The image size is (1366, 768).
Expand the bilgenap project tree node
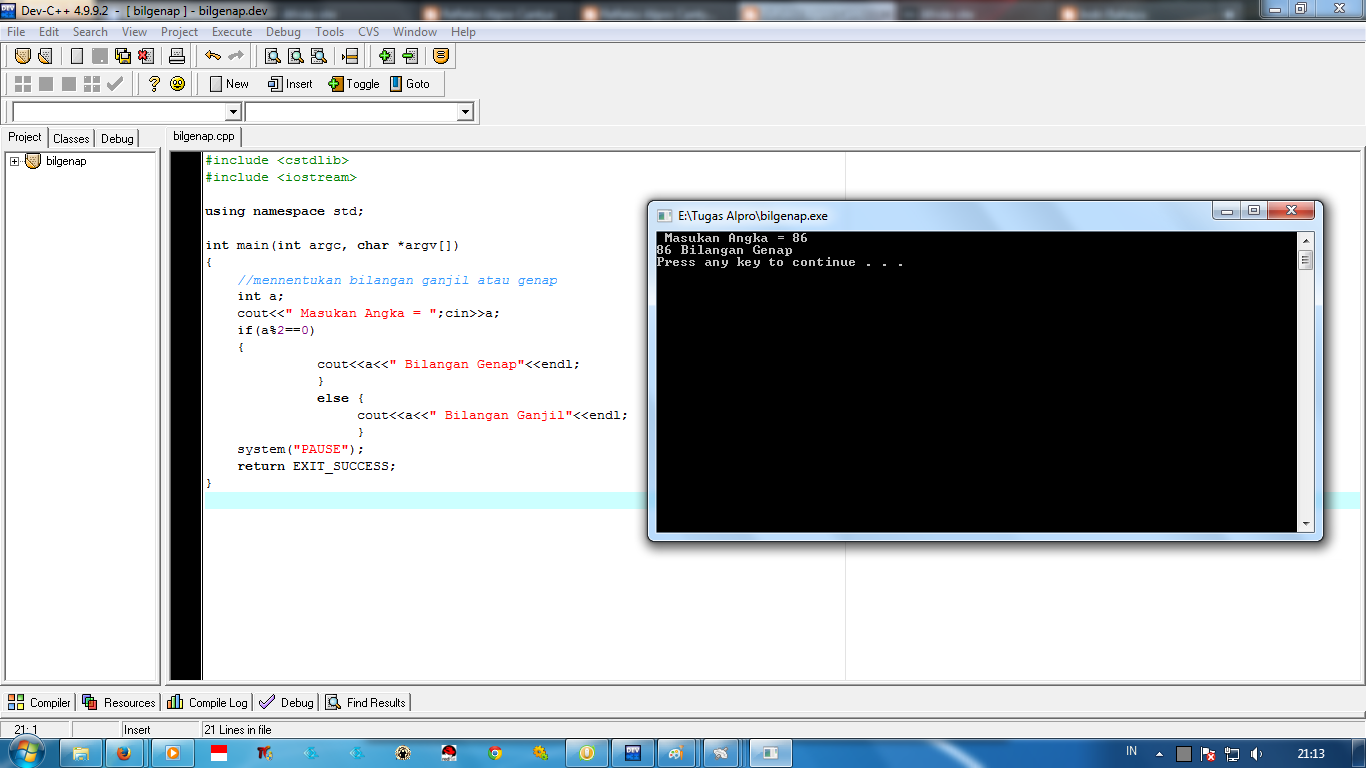15,161
